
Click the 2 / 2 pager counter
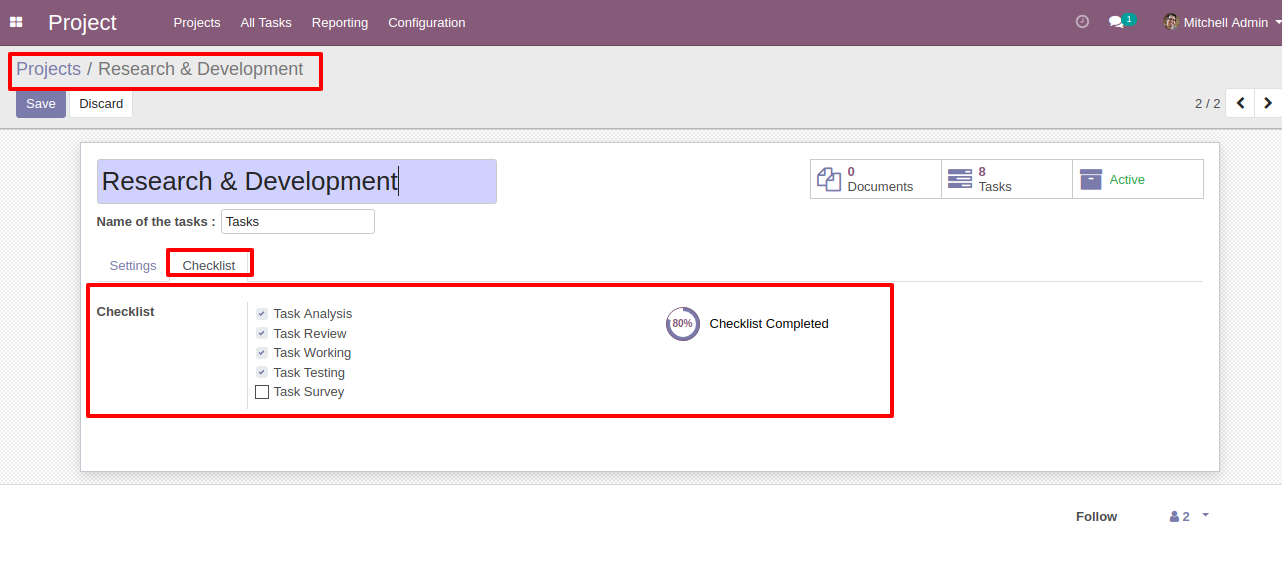coord(1207,103)
